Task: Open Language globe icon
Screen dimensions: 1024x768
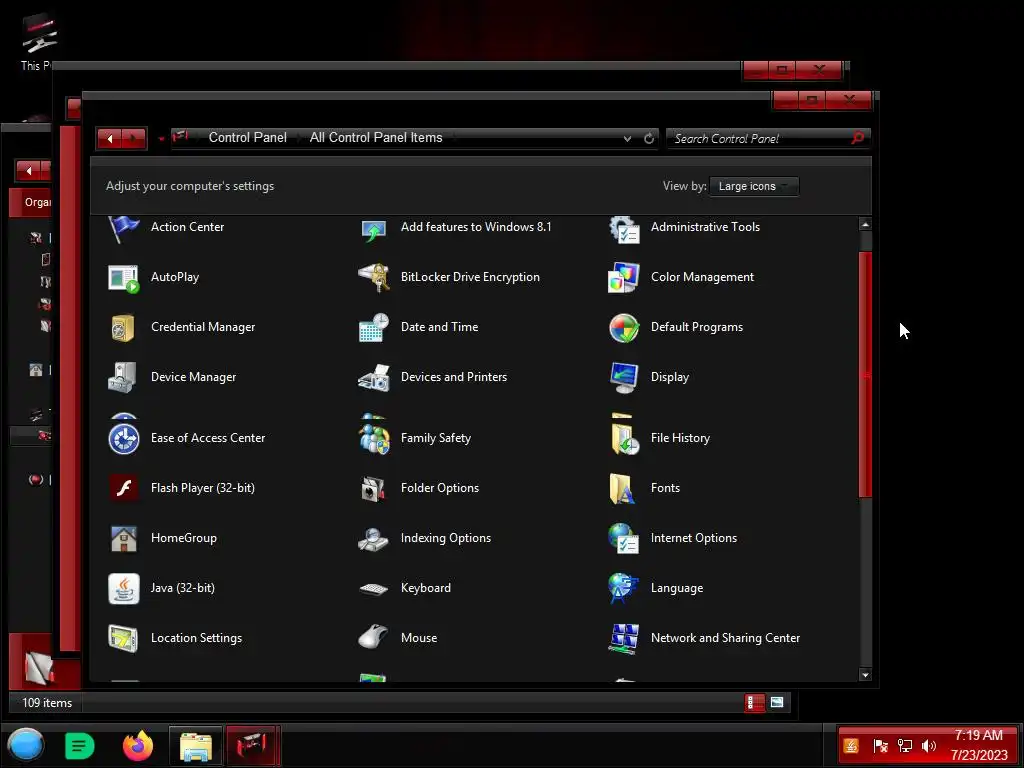Action: (x=623, y=588)
